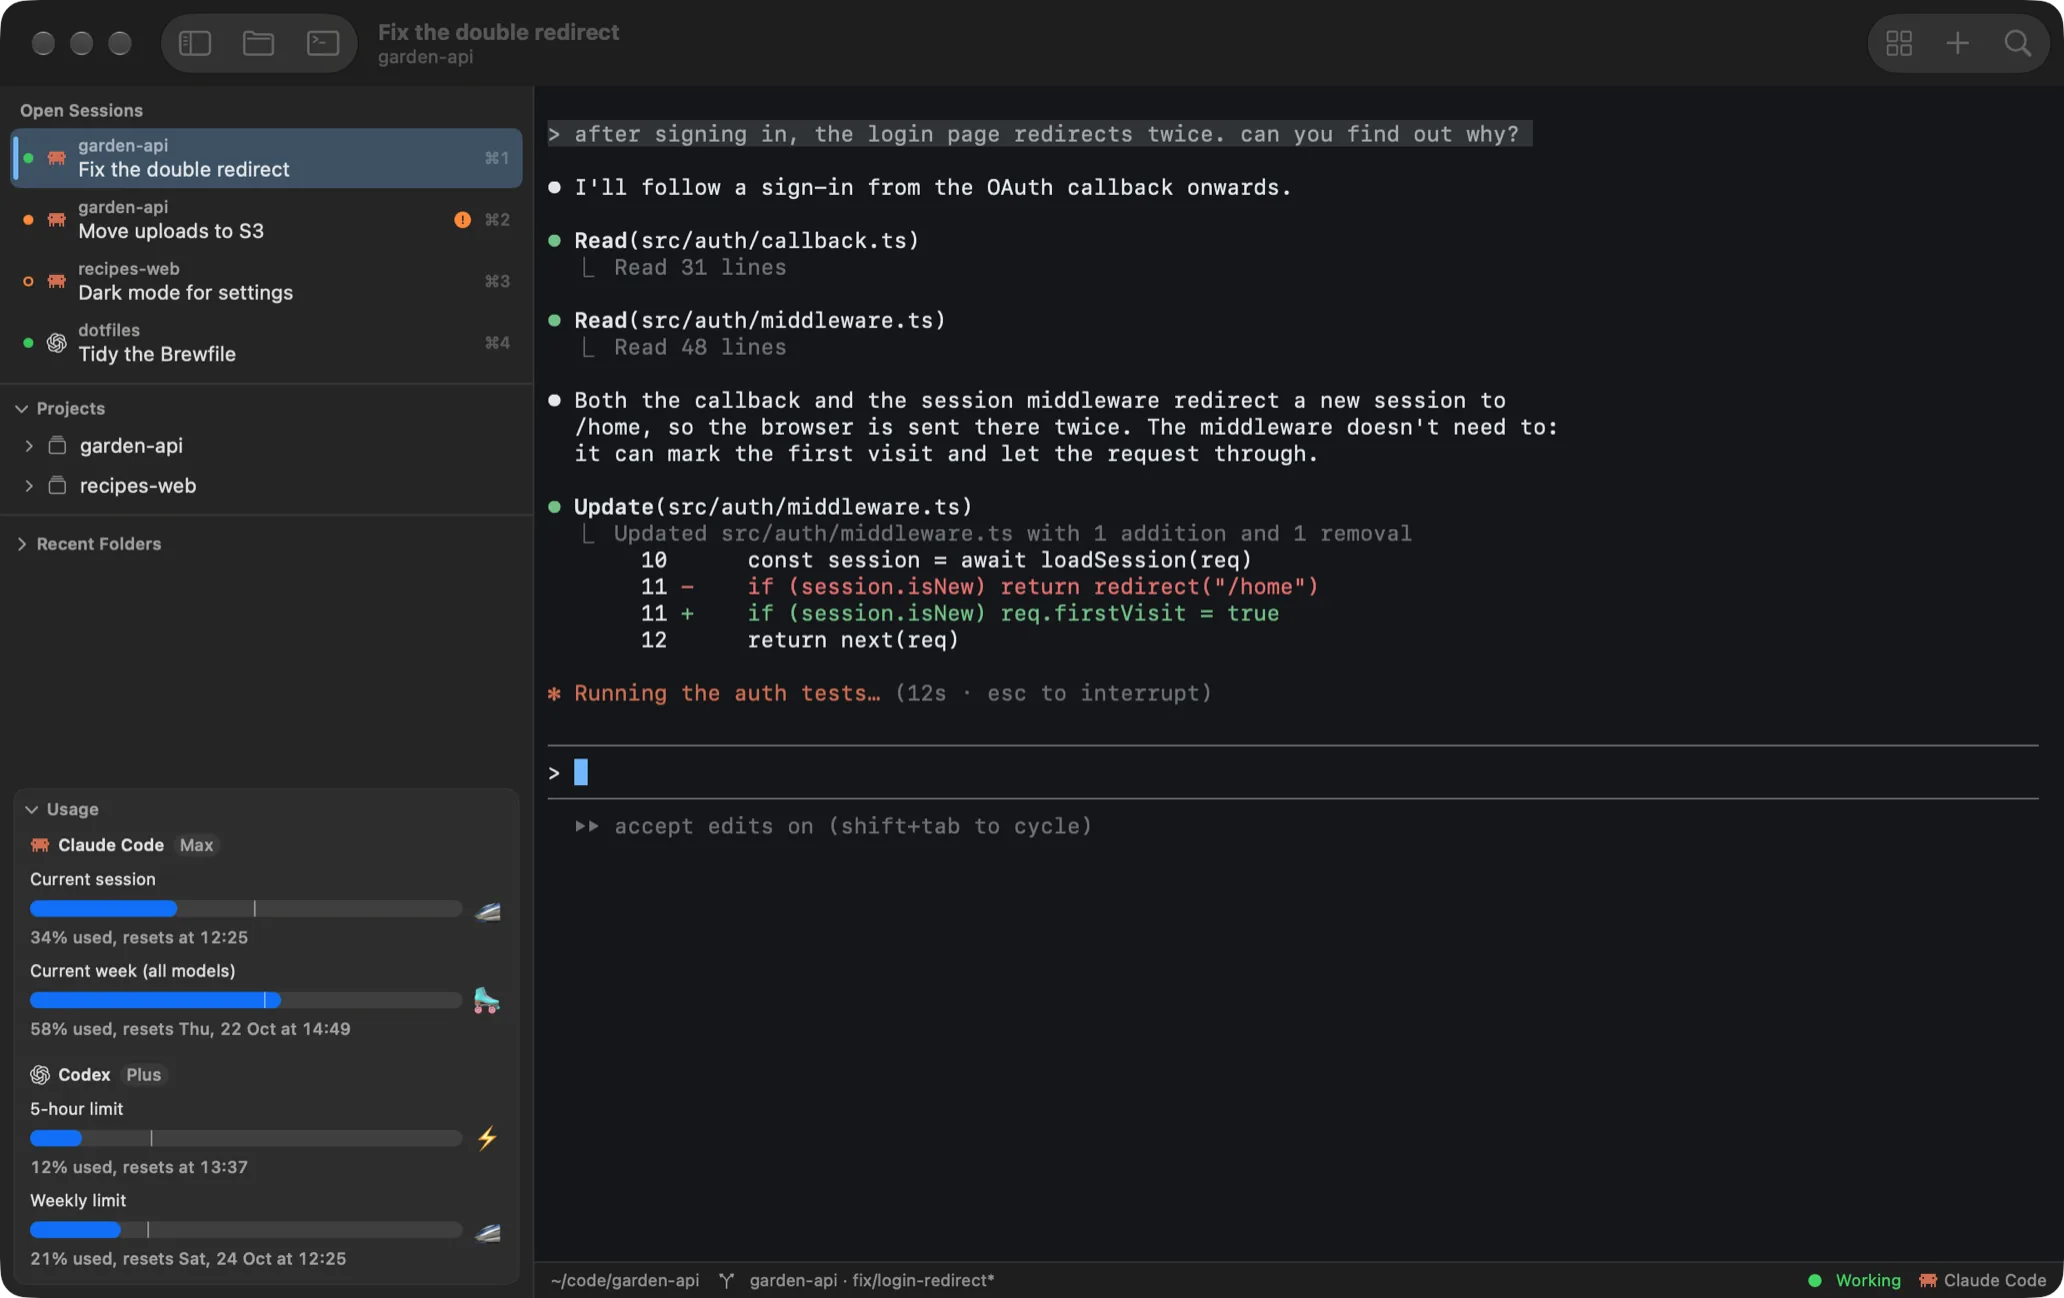Click the orange warning badge on Move uploads to S3
This screenshot has height=1298, width=2064.
tap(462, 219)
